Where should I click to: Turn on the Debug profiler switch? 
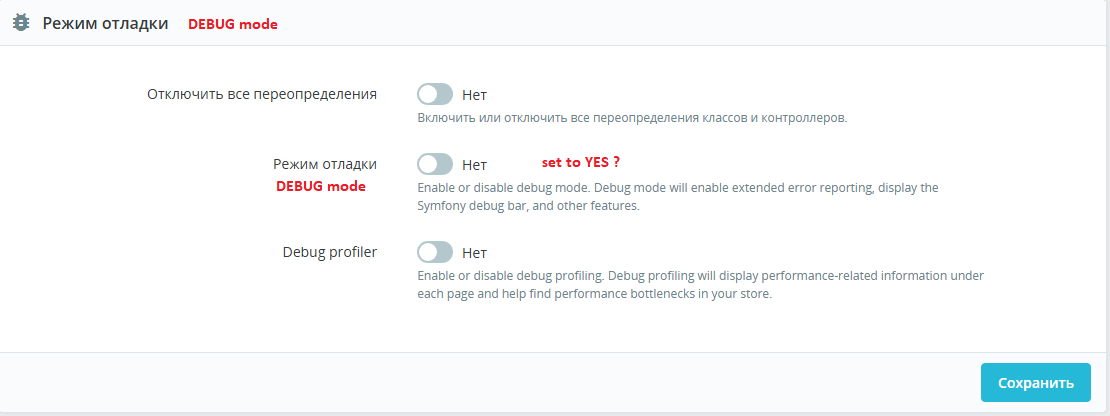pos(435,252)
